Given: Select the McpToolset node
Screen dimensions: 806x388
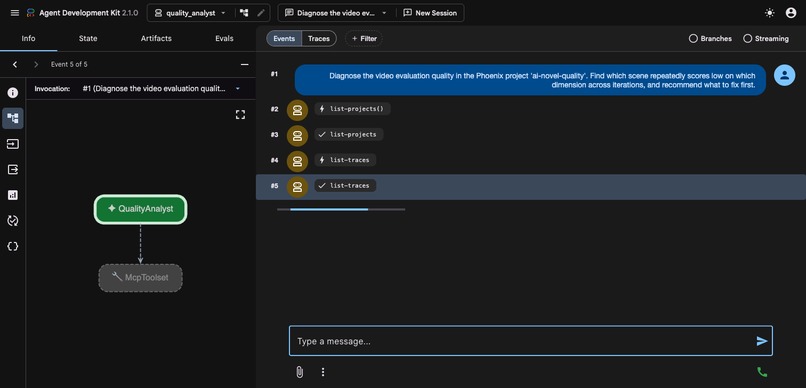Looking at the screenshot, I should 140,278.
